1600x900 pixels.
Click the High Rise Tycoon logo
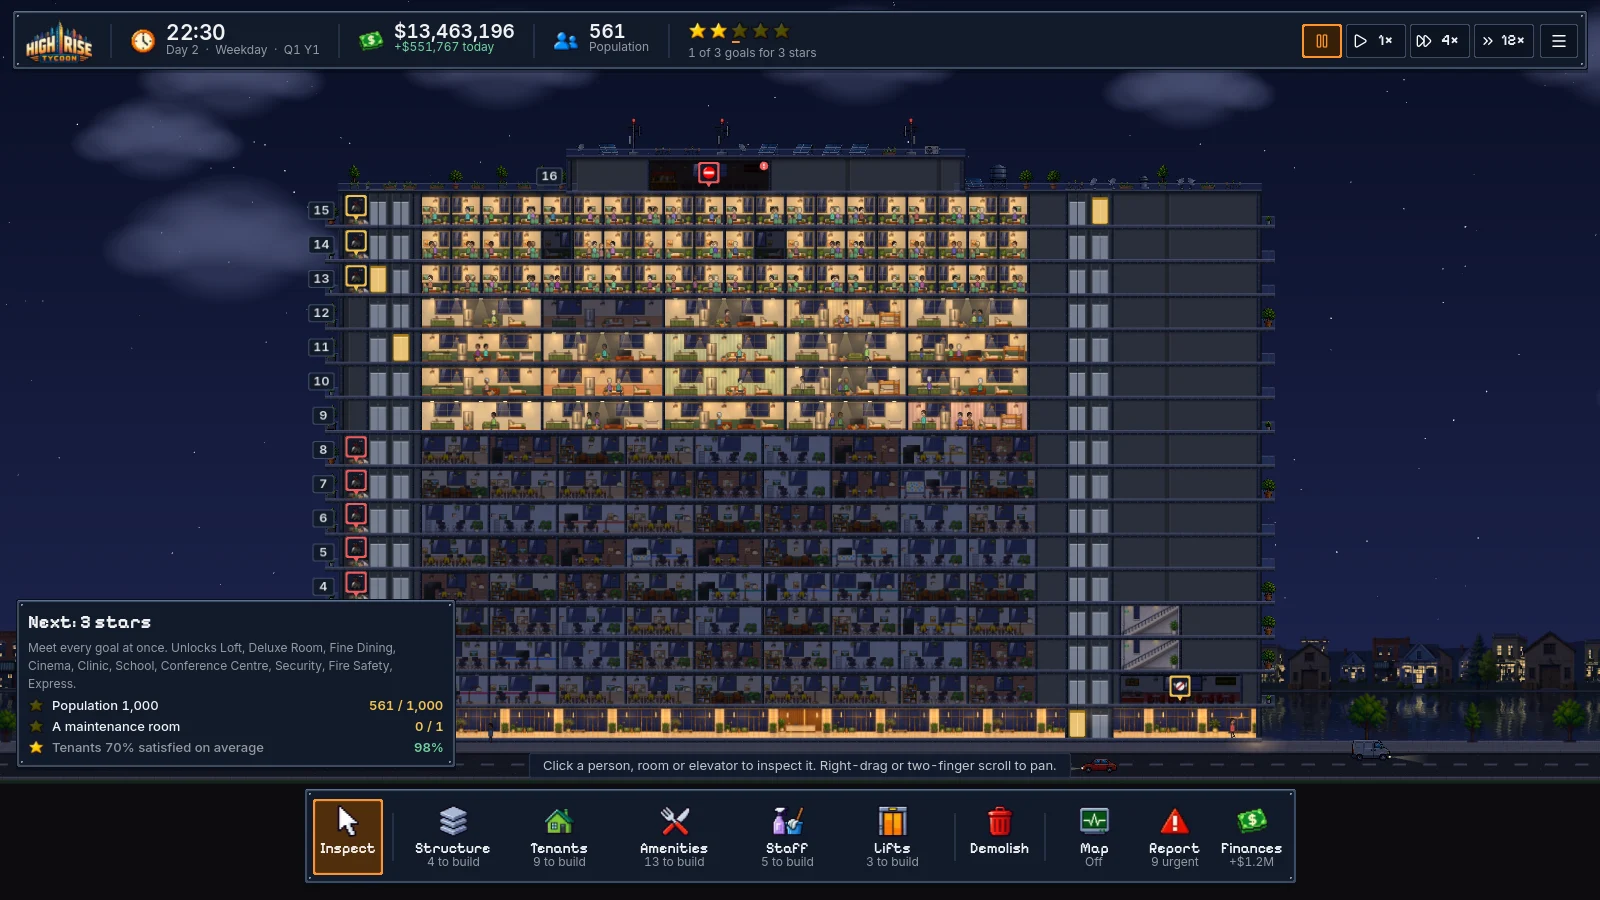(x=59, y=42)
